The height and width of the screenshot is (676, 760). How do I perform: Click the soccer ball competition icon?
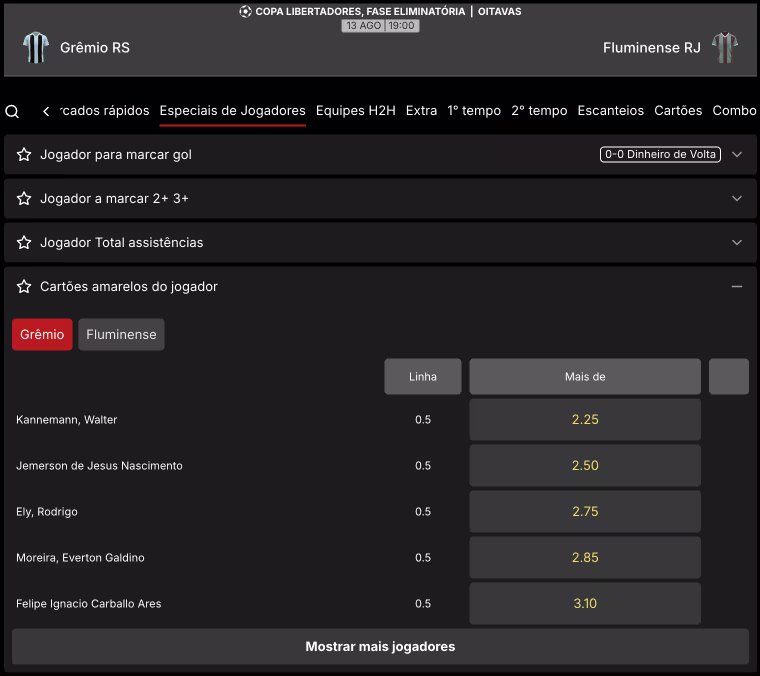tap(245, 12)
